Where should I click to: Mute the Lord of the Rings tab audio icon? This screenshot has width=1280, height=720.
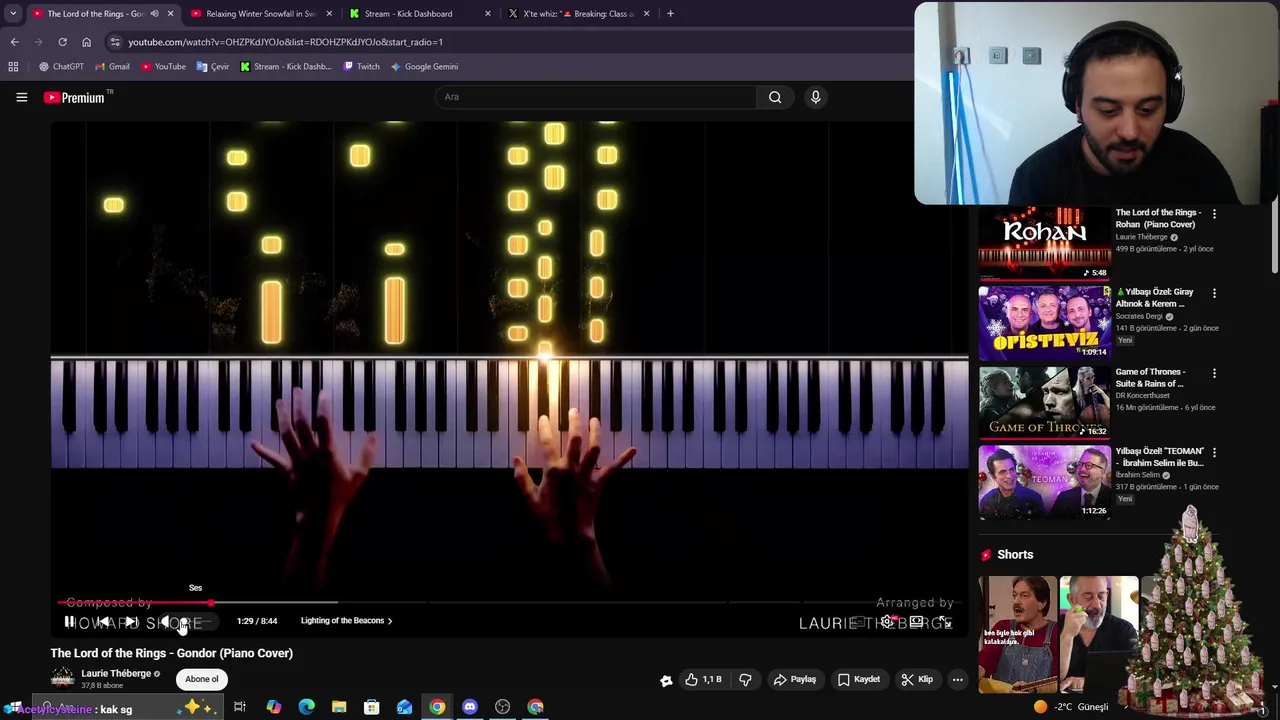tap(154, 14)
